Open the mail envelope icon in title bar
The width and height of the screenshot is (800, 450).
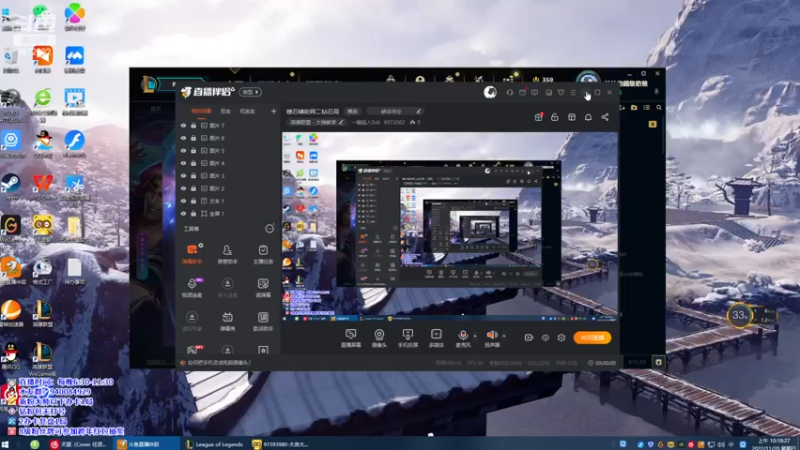click(522, 92)
